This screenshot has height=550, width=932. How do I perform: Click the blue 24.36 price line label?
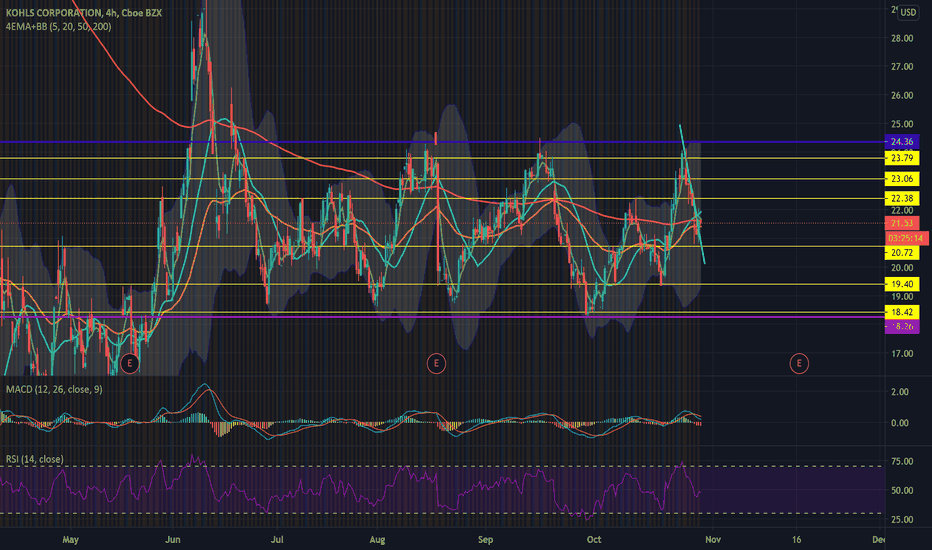(x=902, y=142)
